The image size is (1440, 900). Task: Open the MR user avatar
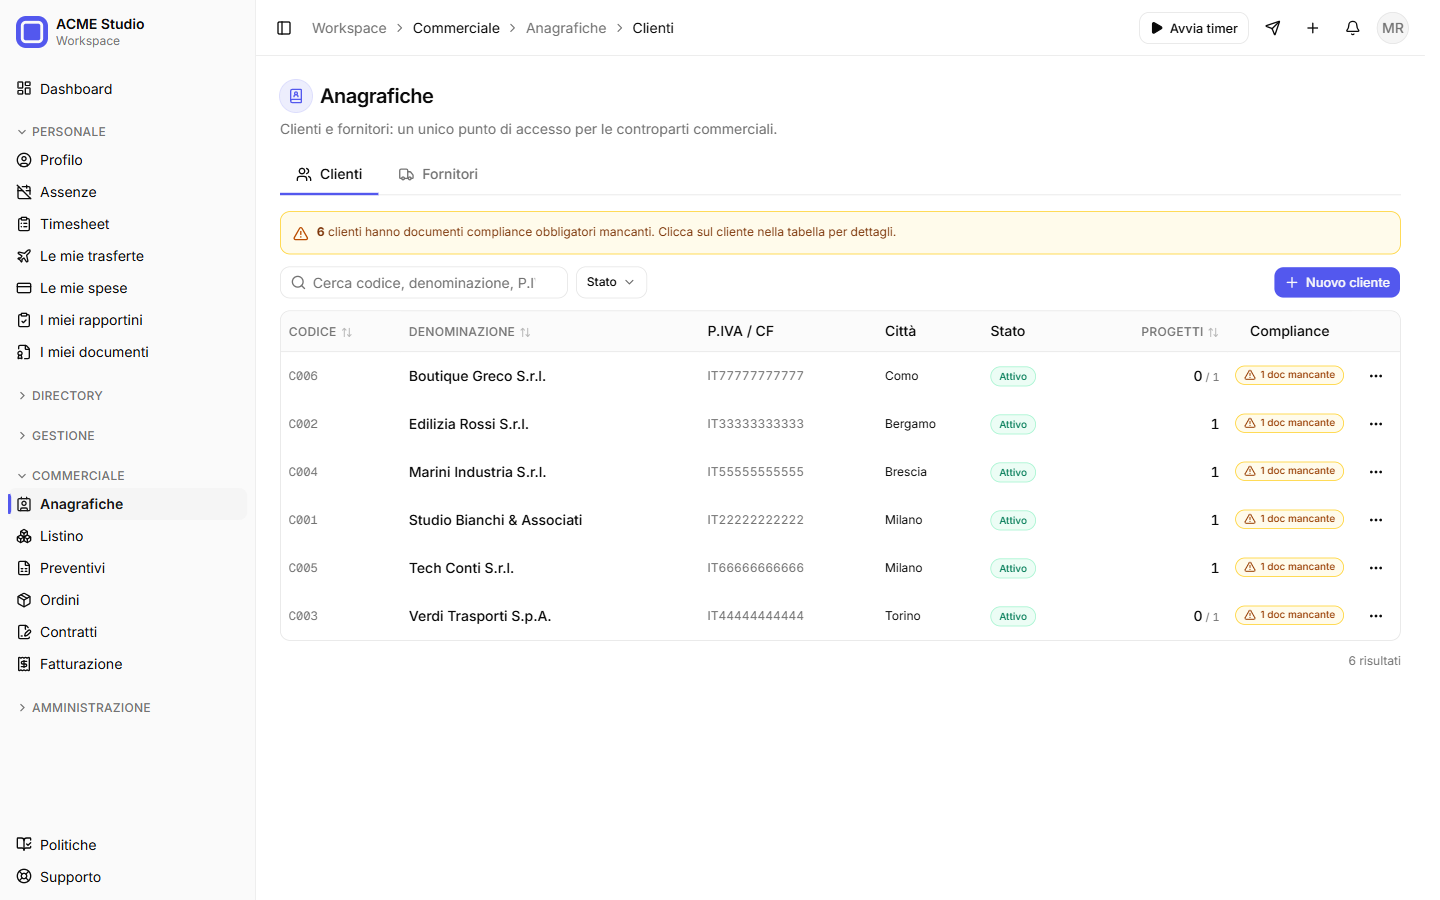point(1392,28)
